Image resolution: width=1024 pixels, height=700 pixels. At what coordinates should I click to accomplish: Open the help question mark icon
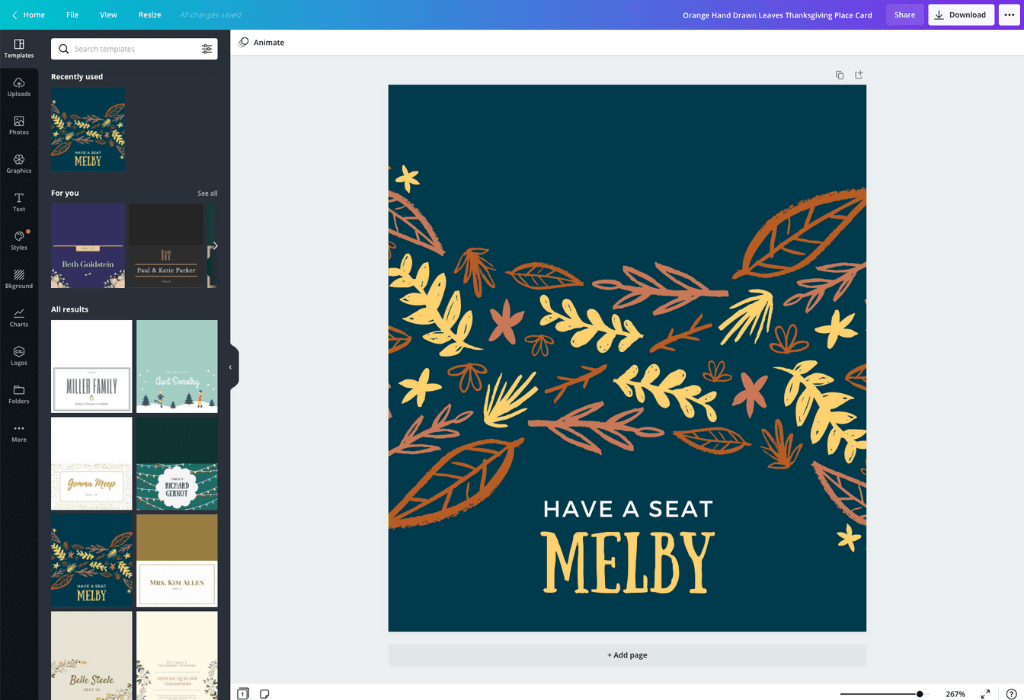point(1011,694)
